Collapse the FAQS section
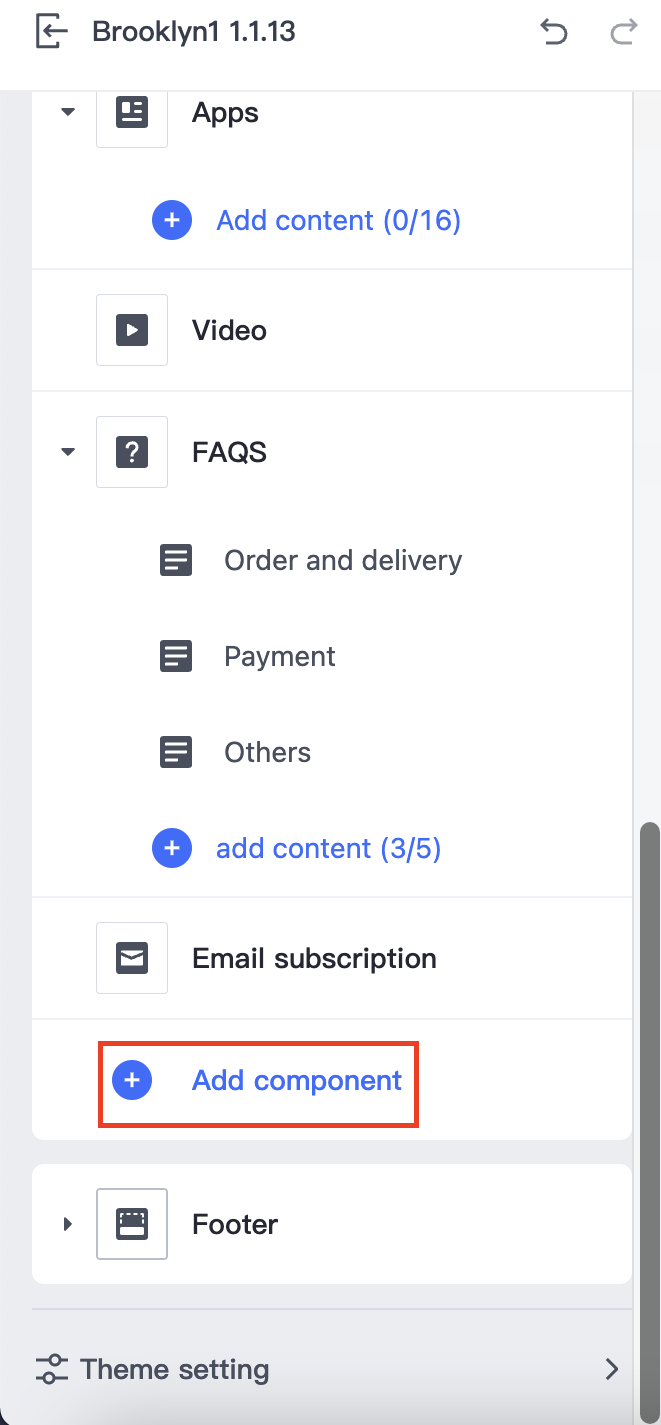Screen dimensions: 661x1425 click(68, 452)
